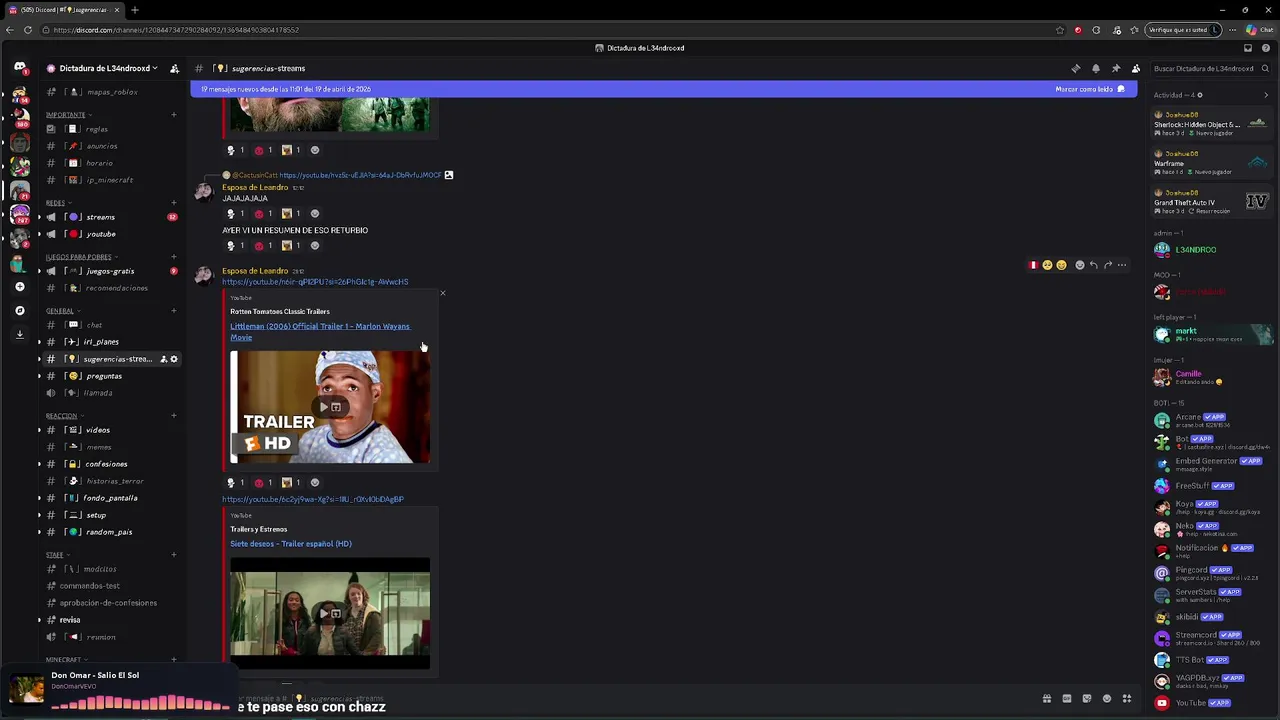Open Grand Theft Auto IV activity card
Screen dimensions: 1280x720
(1210, 201)
